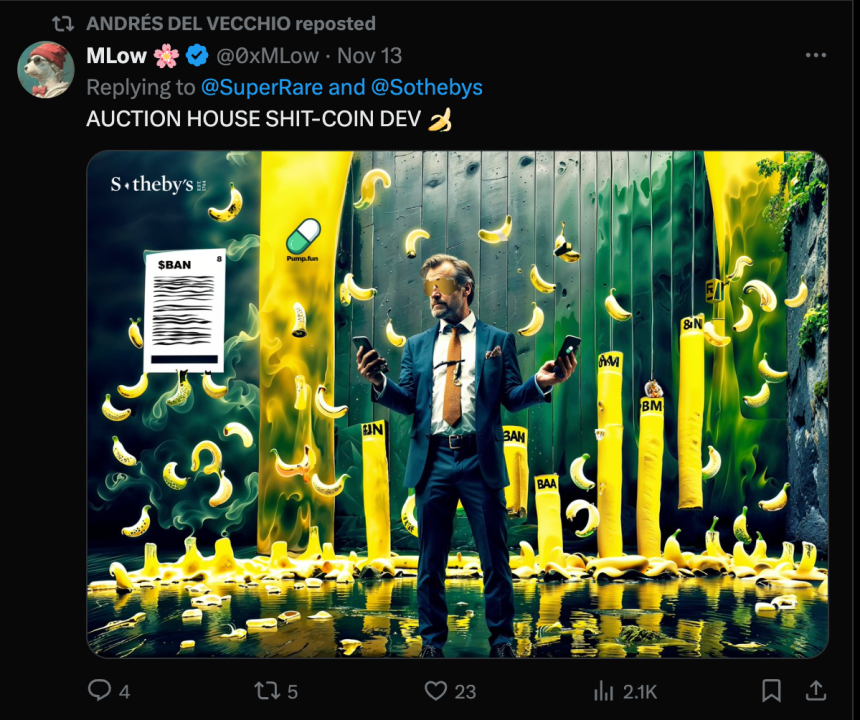This screenshot has width=860, height=720.
Task: Click the repost icon below image
Action: [267, 691]
